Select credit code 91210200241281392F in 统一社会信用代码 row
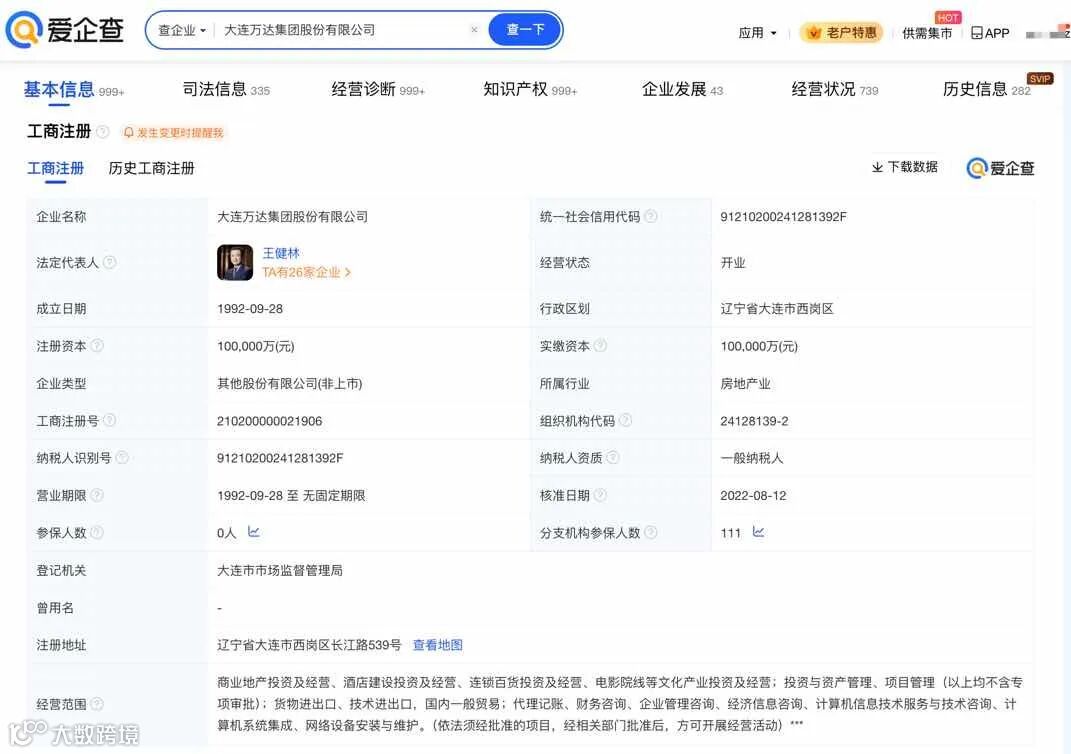This screenshot has height=754, width=1071. click(783, 217)
